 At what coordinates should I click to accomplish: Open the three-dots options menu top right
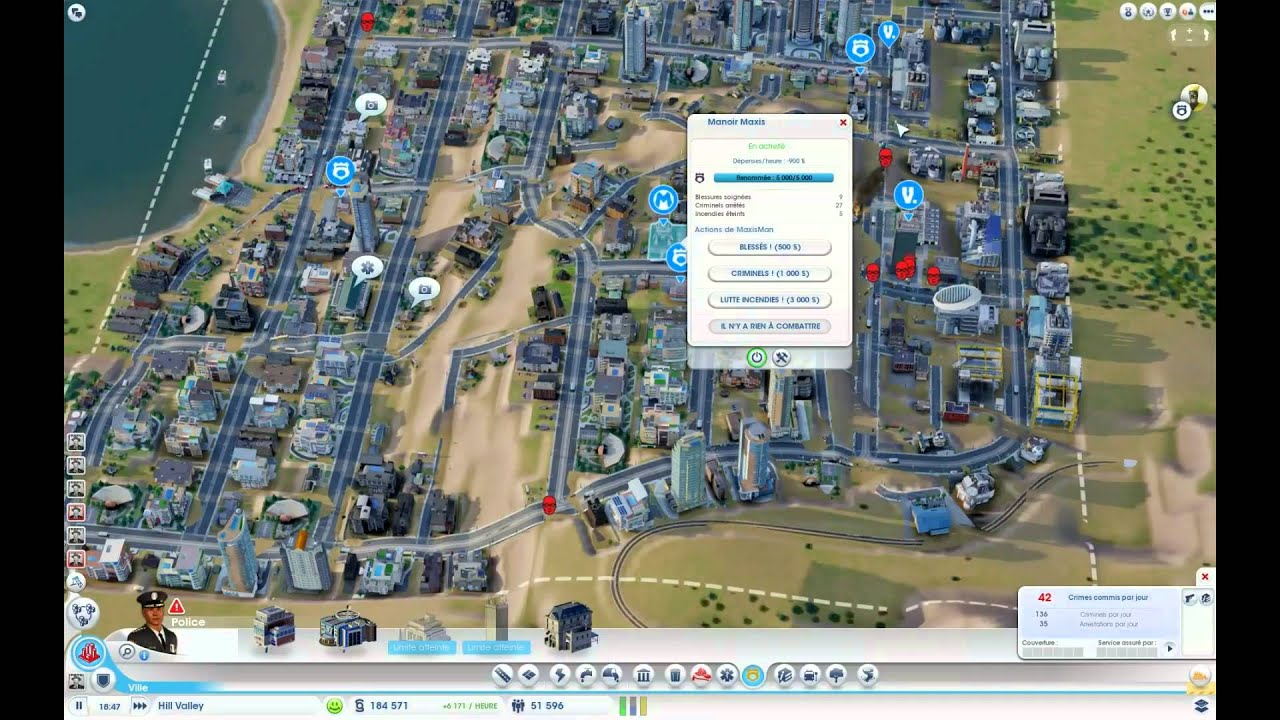[1207, 12]
